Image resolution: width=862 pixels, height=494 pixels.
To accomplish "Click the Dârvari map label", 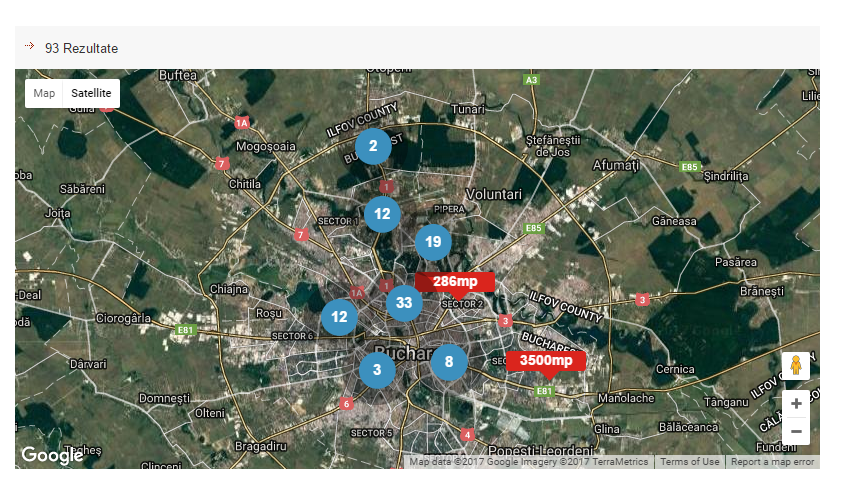I will pos(89,364).
